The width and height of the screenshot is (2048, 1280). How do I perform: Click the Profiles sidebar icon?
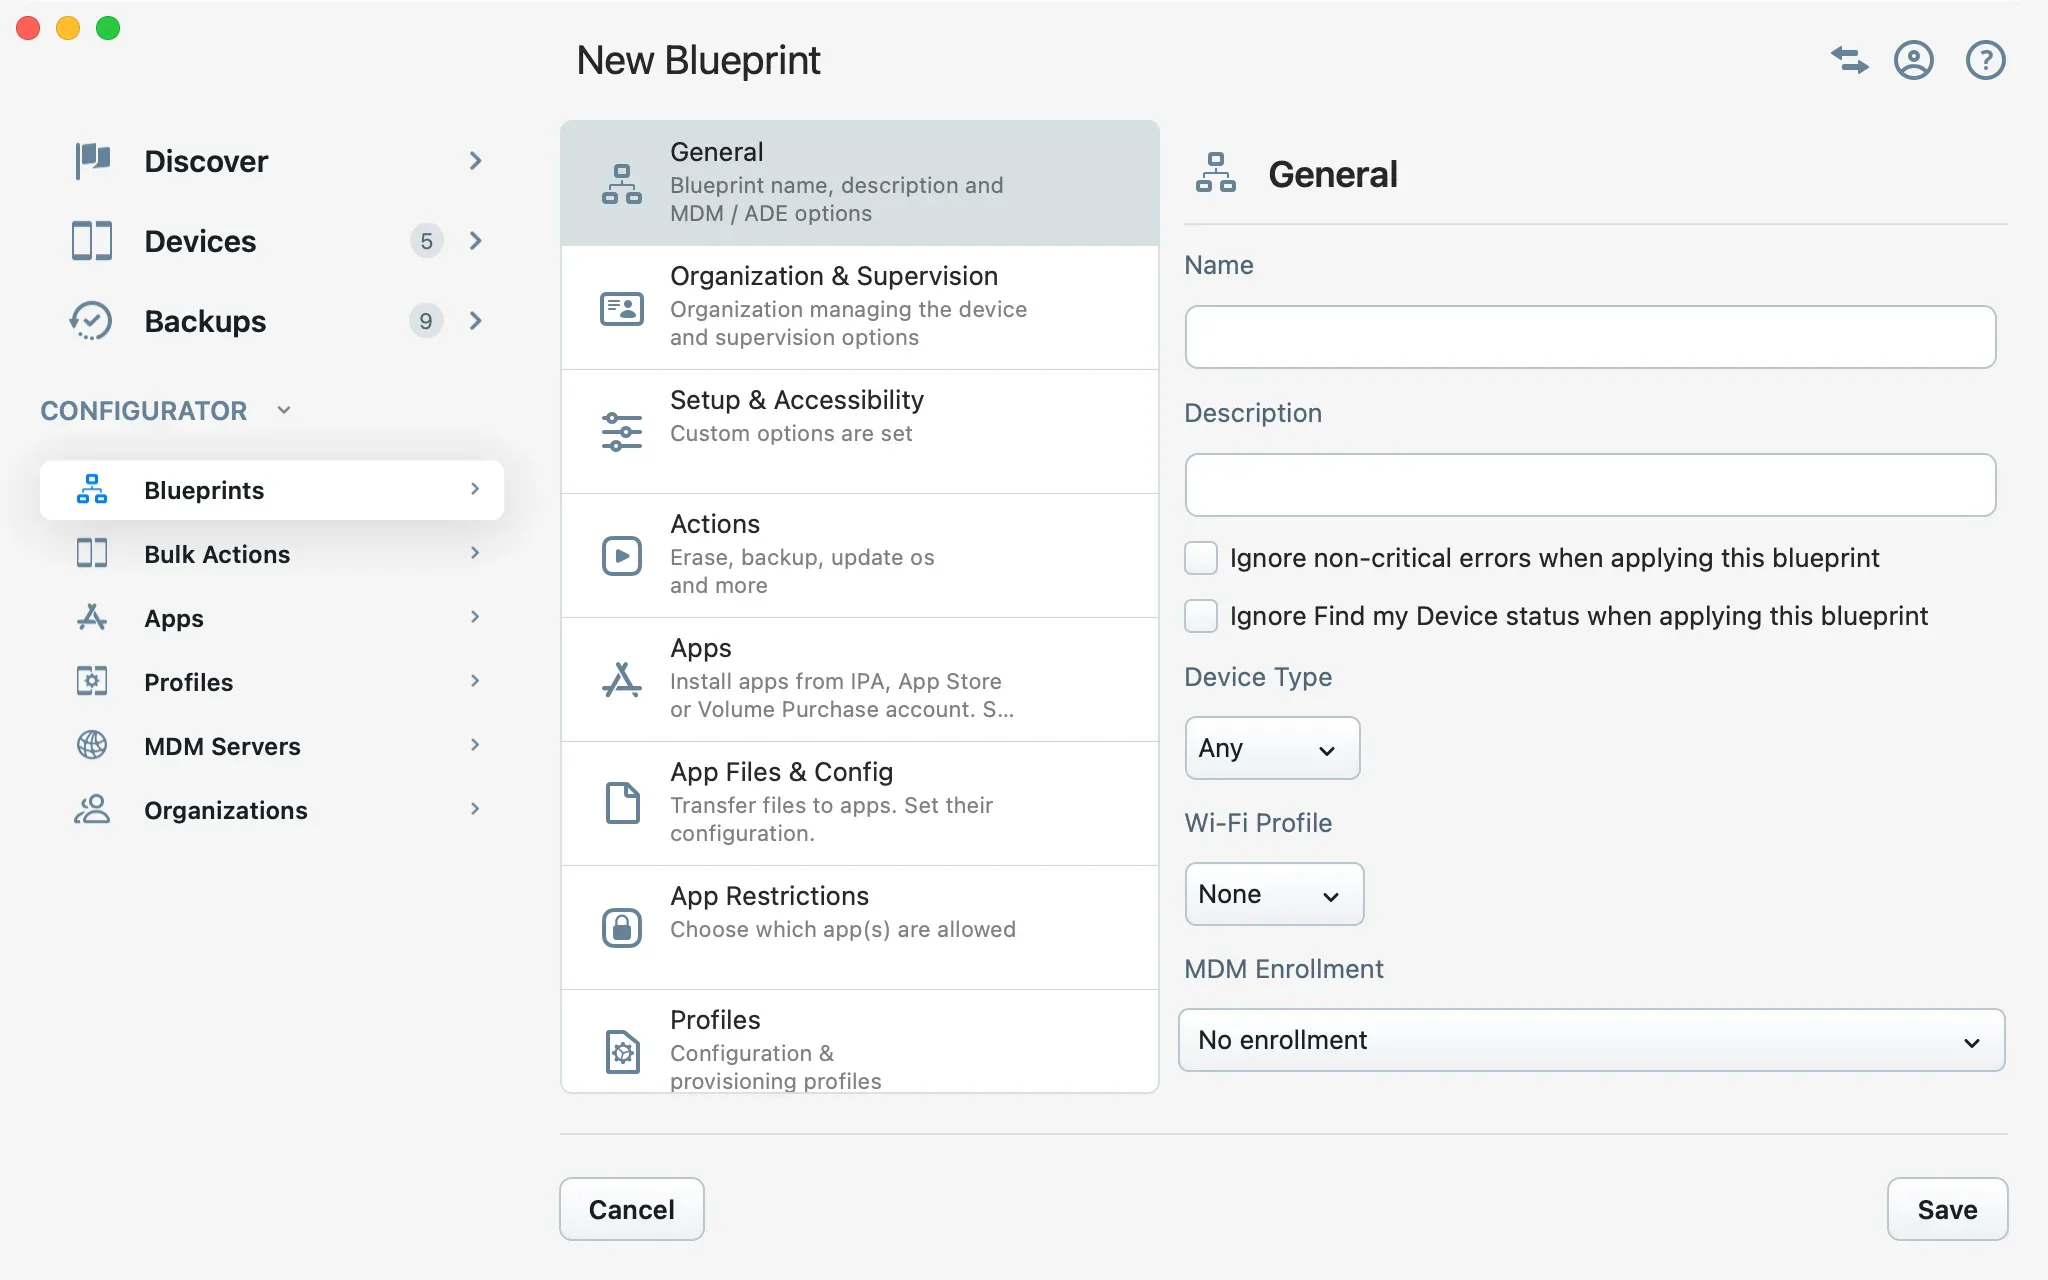tap(91, 681)
